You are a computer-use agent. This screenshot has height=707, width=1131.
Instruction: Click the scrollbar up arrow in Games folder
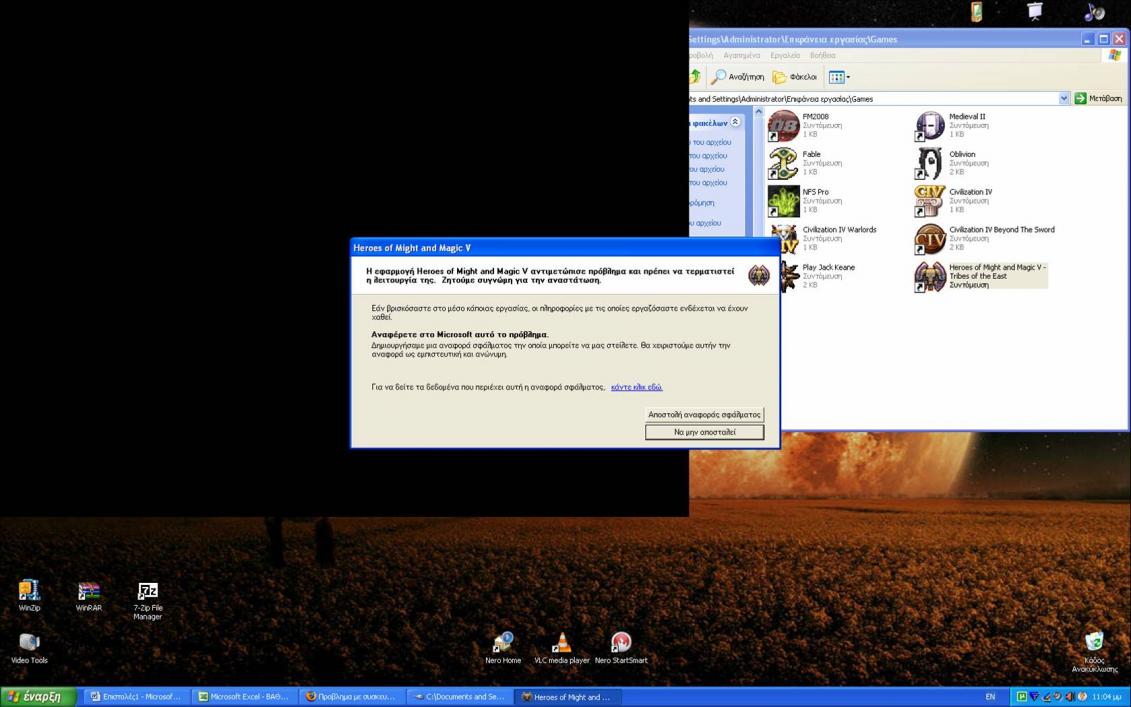(758, 112)
